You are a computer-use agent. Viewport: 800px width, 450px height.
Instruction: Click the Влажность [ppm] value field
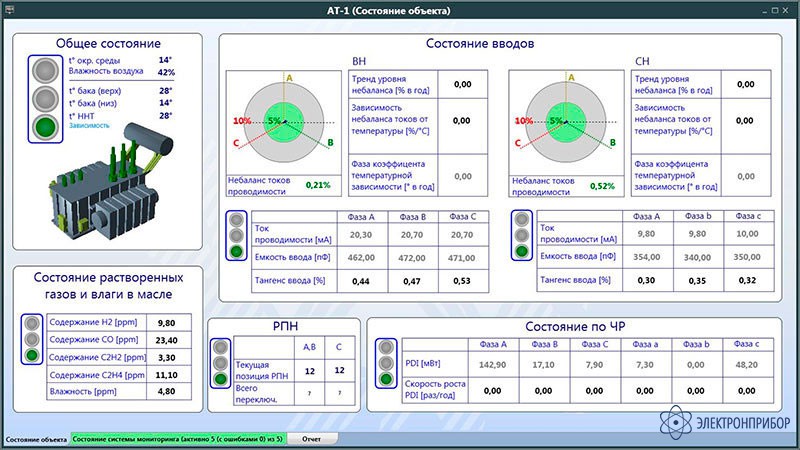point(166,392)
